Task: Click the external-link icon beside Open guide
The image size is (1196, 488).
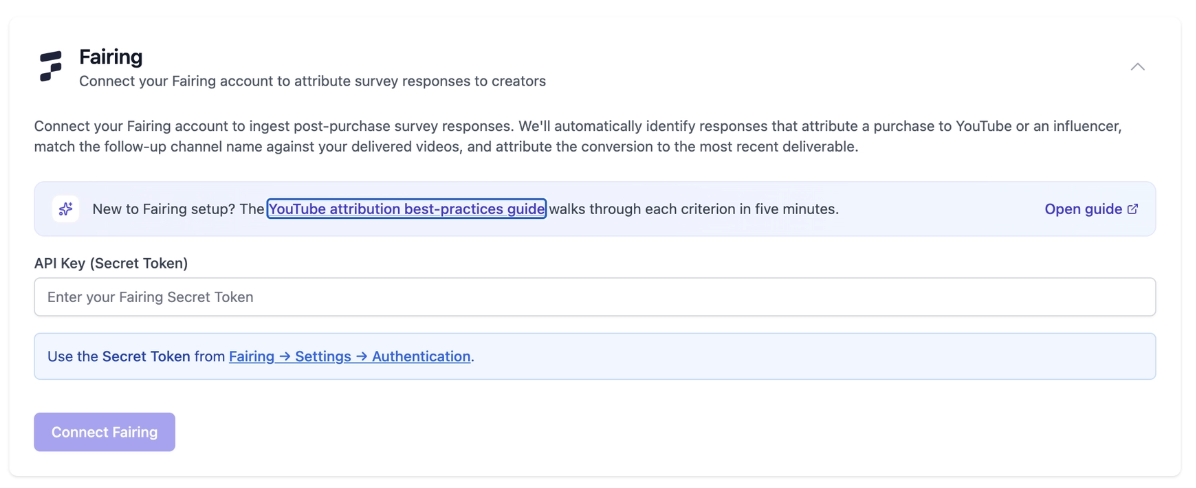Action: coord(1133,209)
